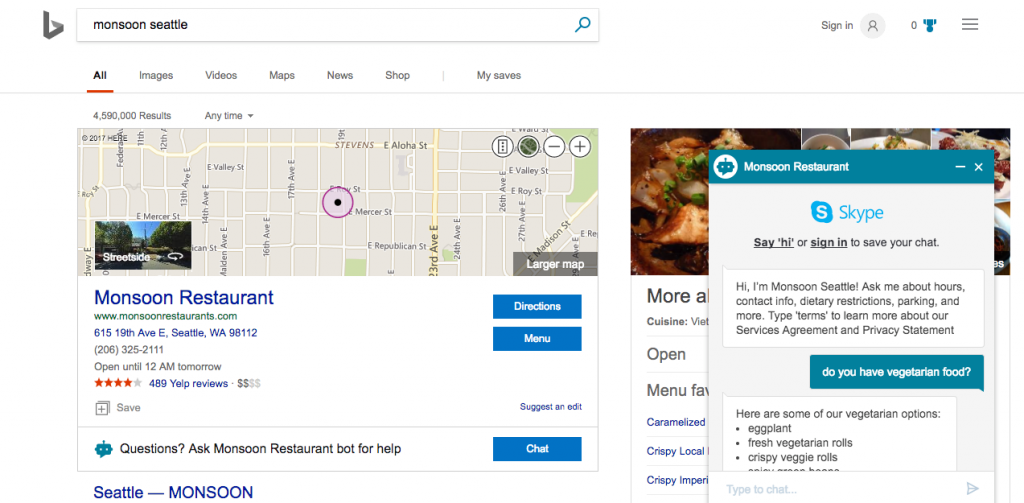Click the Bing logo
Image resolution: width=1024 pixels, height=503 pixels.
tap(53, 25)
